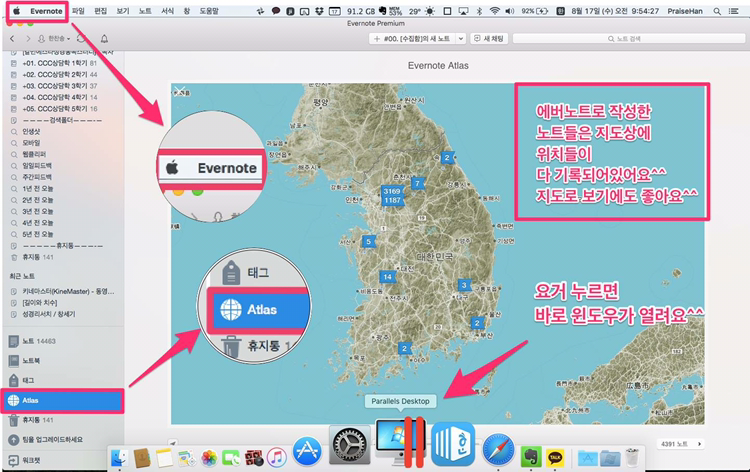
Task: Open App Store from the Dock
Action: [x=307, y=450]
